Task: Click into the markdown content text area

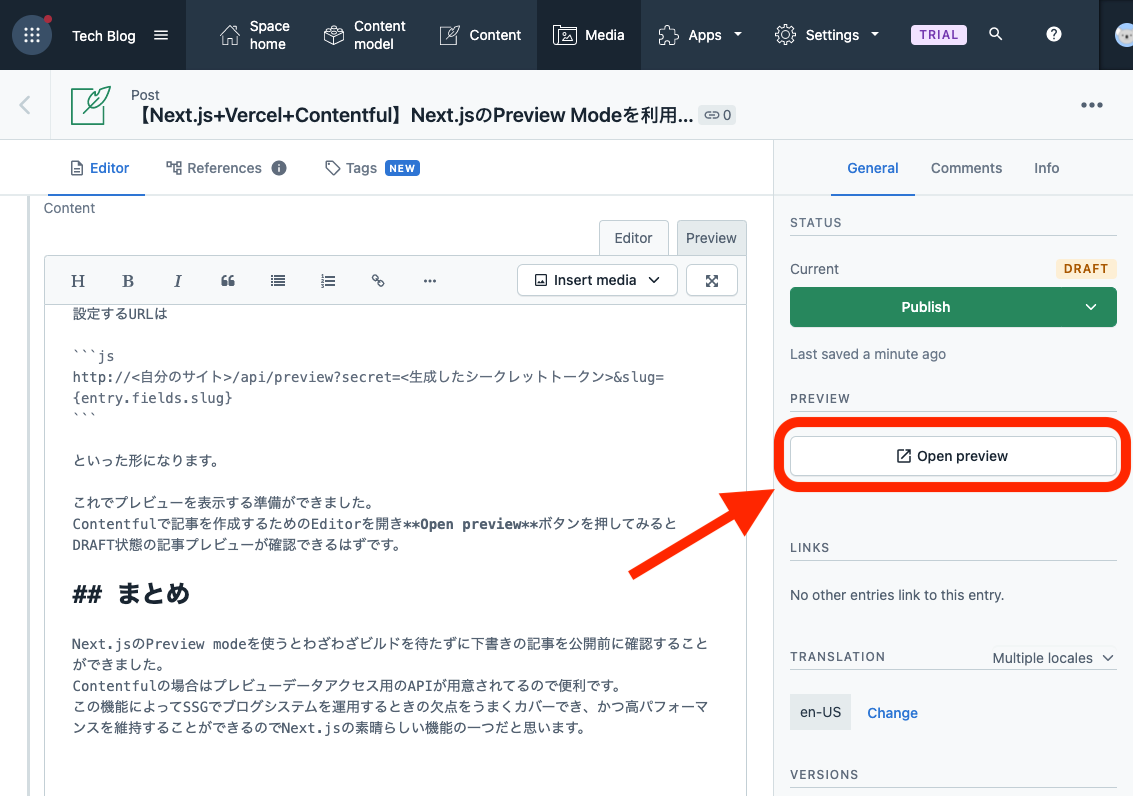Action: [x=395, y=549]
